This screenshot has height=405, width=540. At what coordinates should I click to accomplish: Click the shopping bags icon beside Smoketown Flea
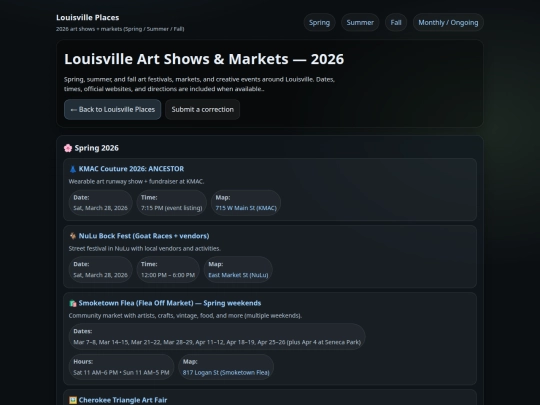pos(73,303)
